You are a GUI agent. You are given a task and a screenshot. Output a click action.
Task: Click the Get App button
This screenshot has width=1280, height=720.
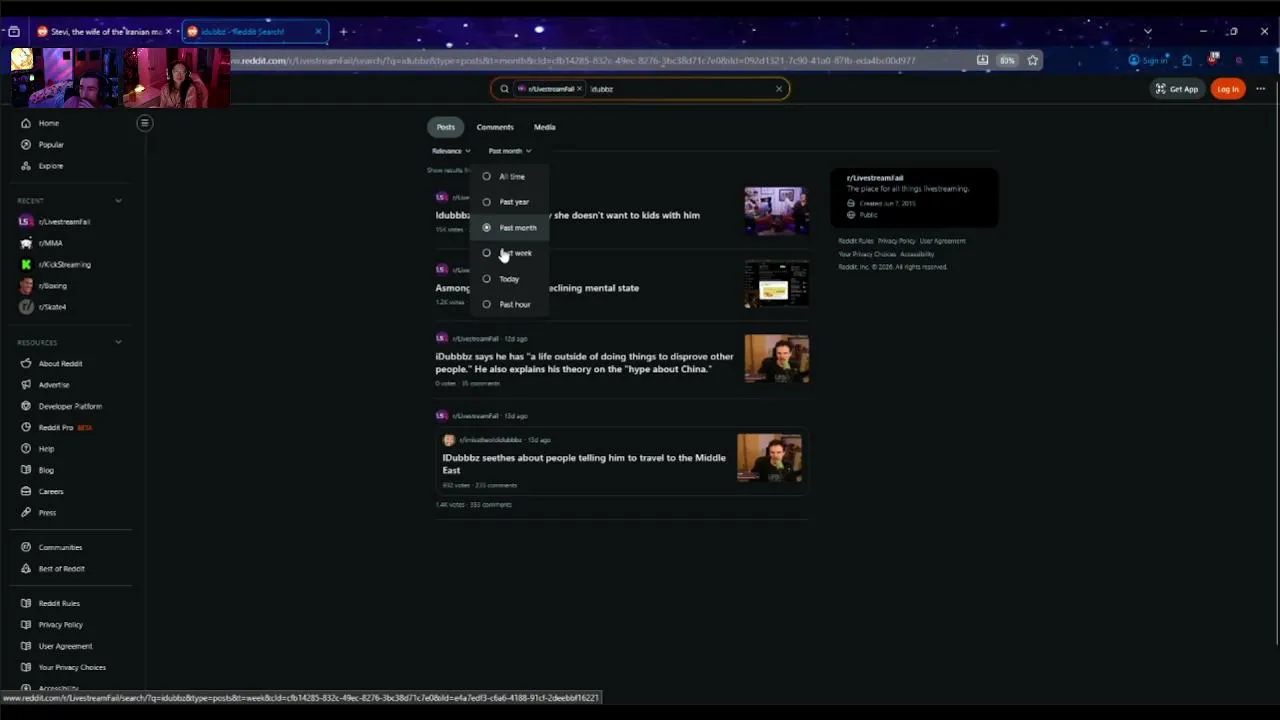pos(1177,89)
